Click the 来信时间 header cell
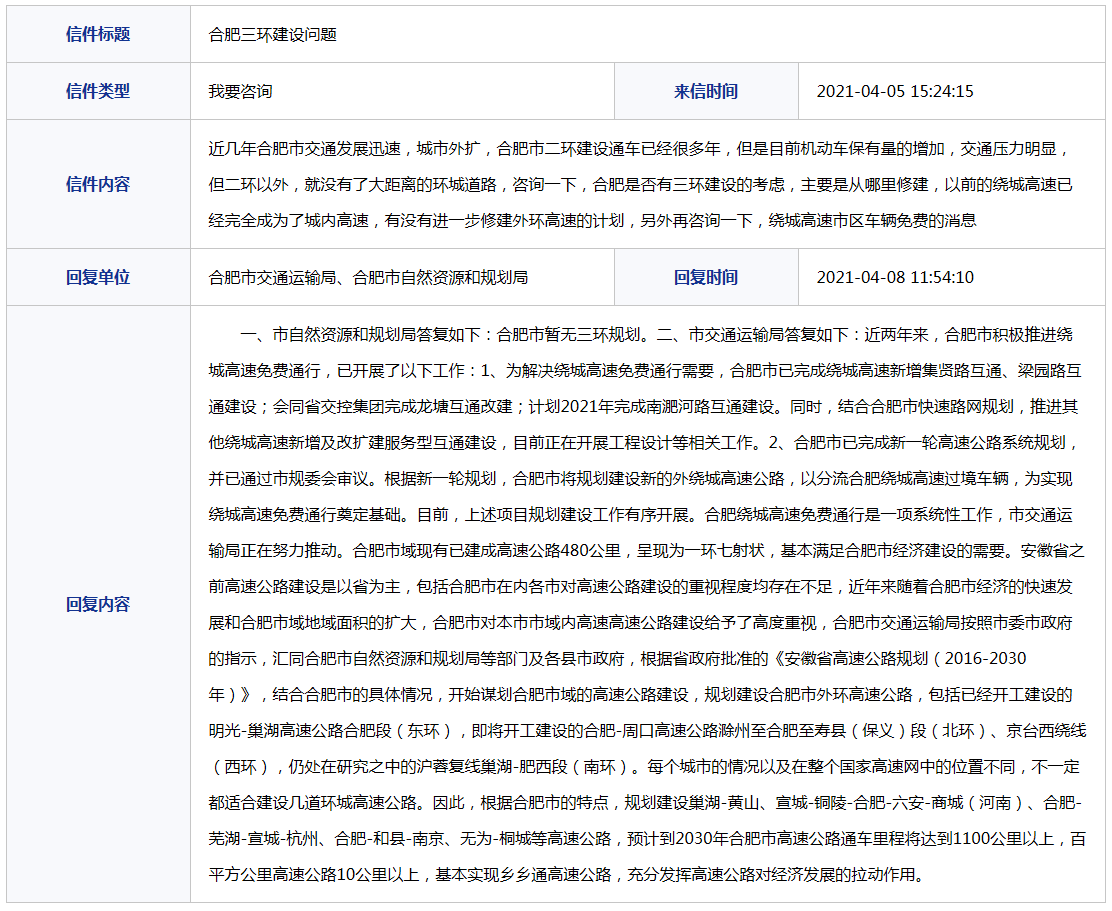The width and height of the screenshot is (1112, 911). 706,91
